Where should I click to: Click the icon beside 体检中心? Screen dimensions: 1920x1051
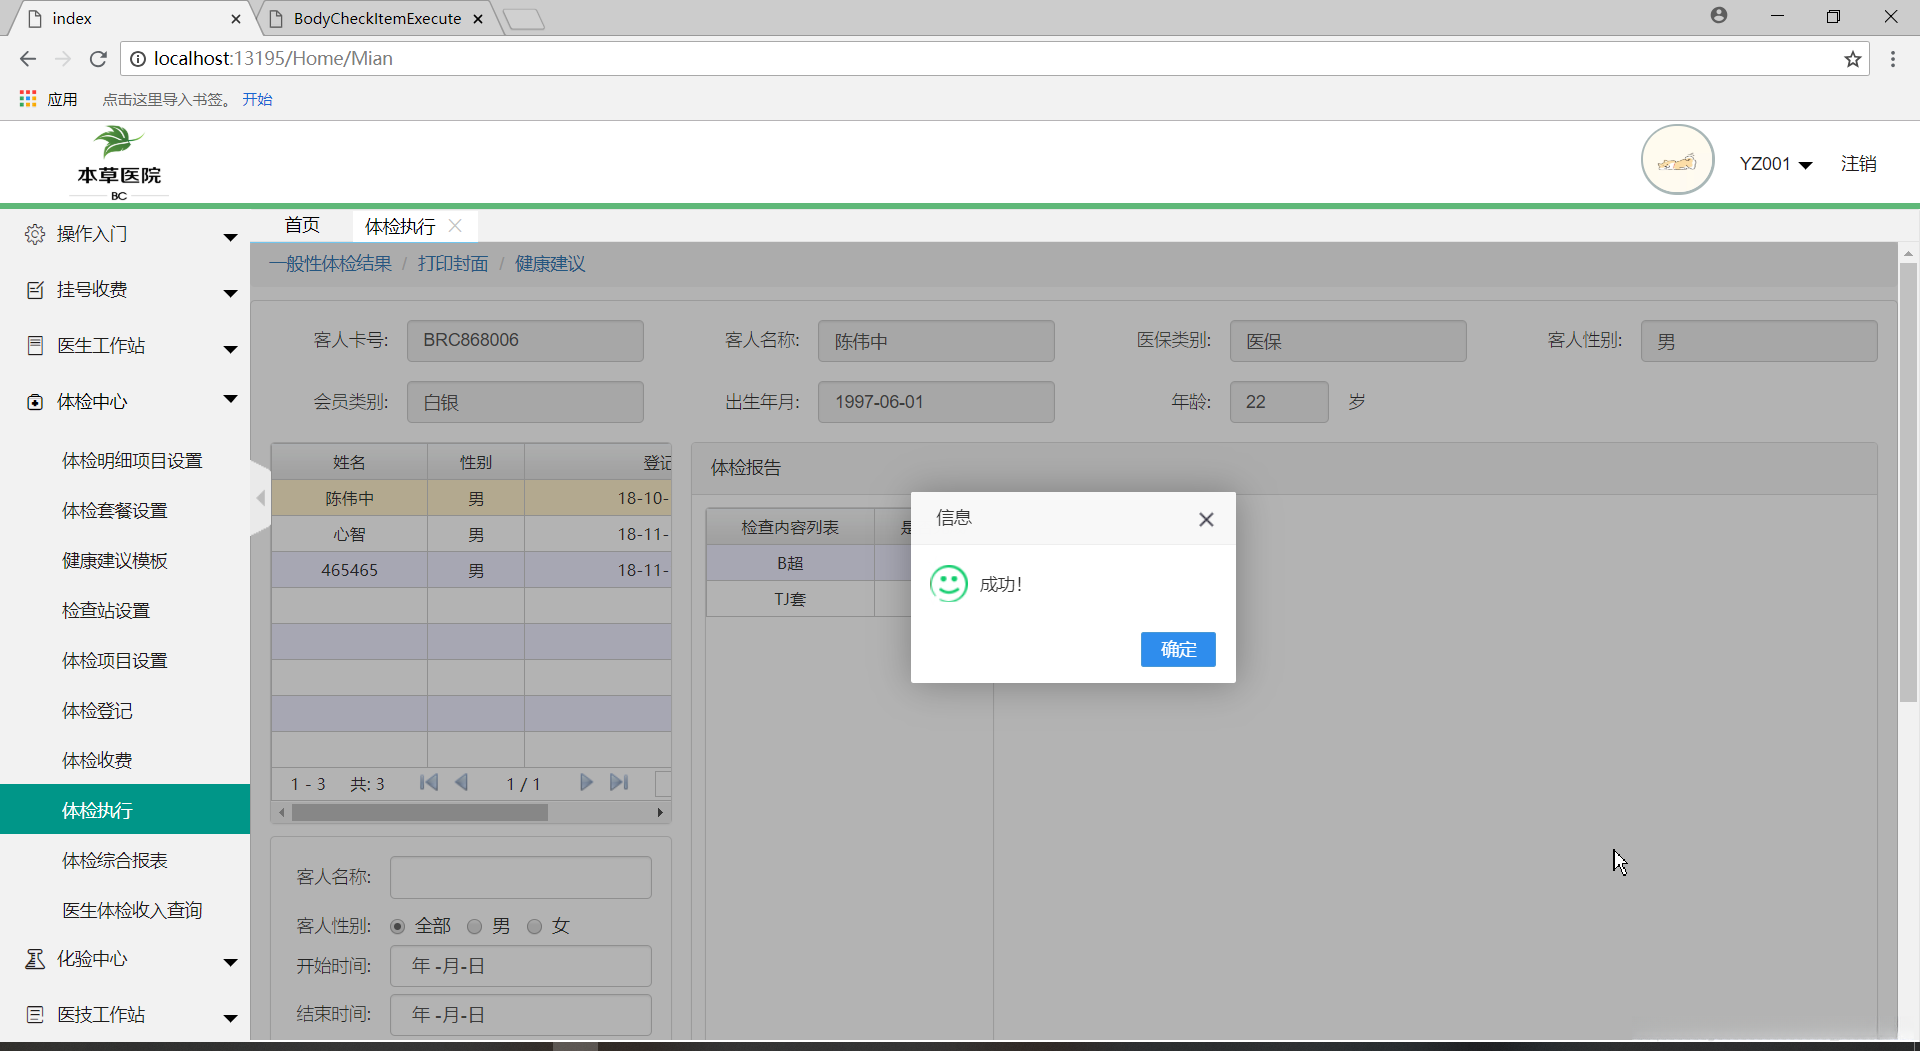[35, 402]
